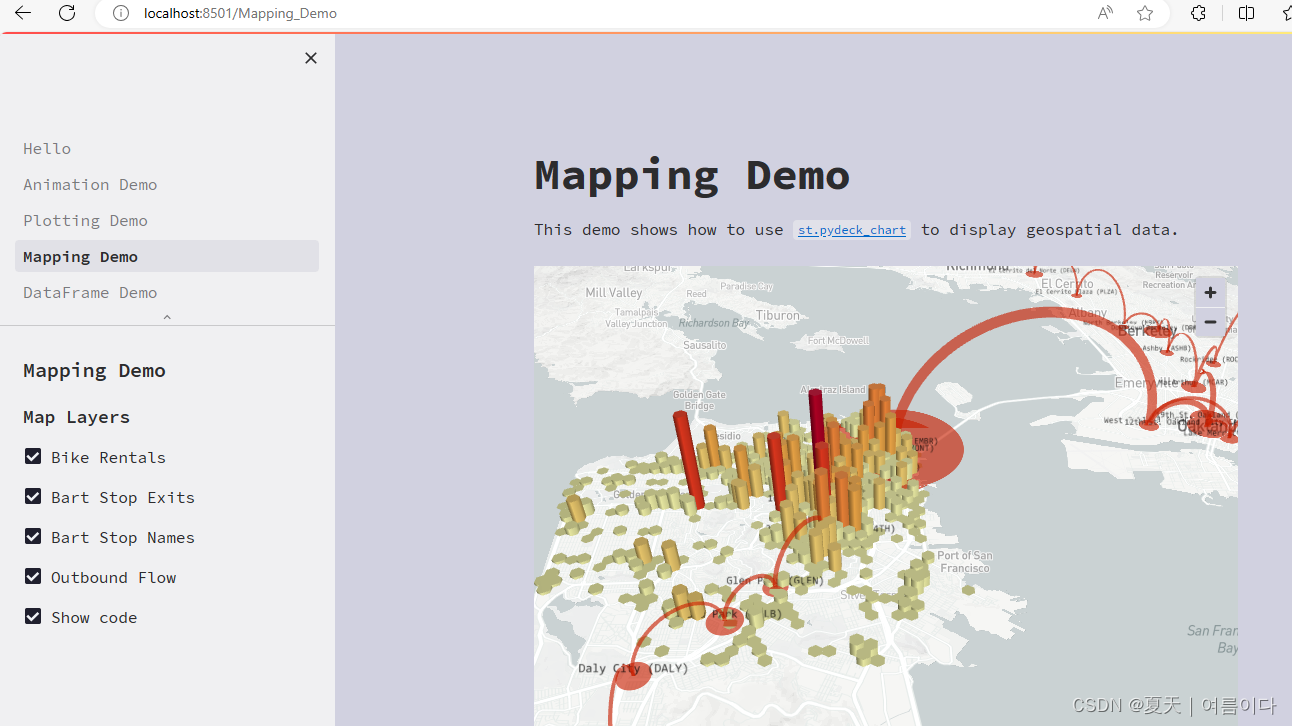Click the Mapping Demo page heading

(692, 175)
